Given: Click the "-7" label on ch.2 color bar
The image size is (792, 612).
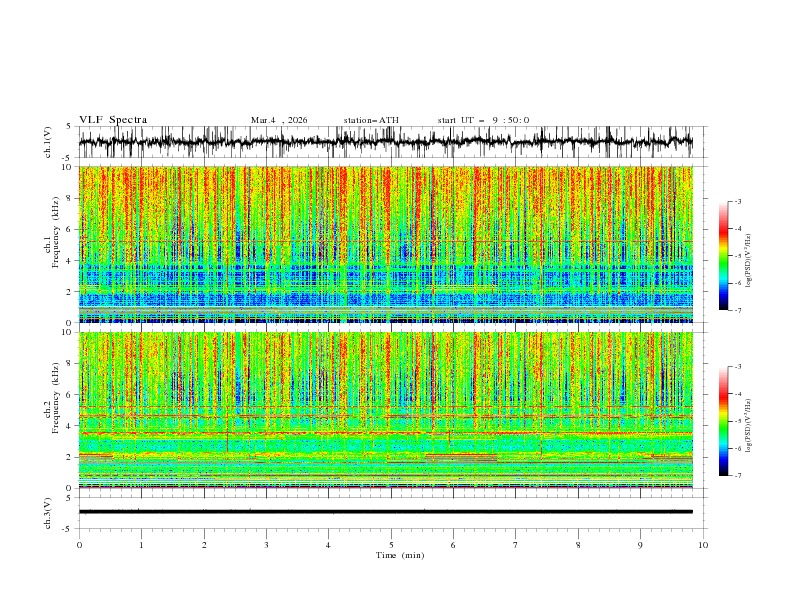Looking at the screenshot, I should pos(737,476).
